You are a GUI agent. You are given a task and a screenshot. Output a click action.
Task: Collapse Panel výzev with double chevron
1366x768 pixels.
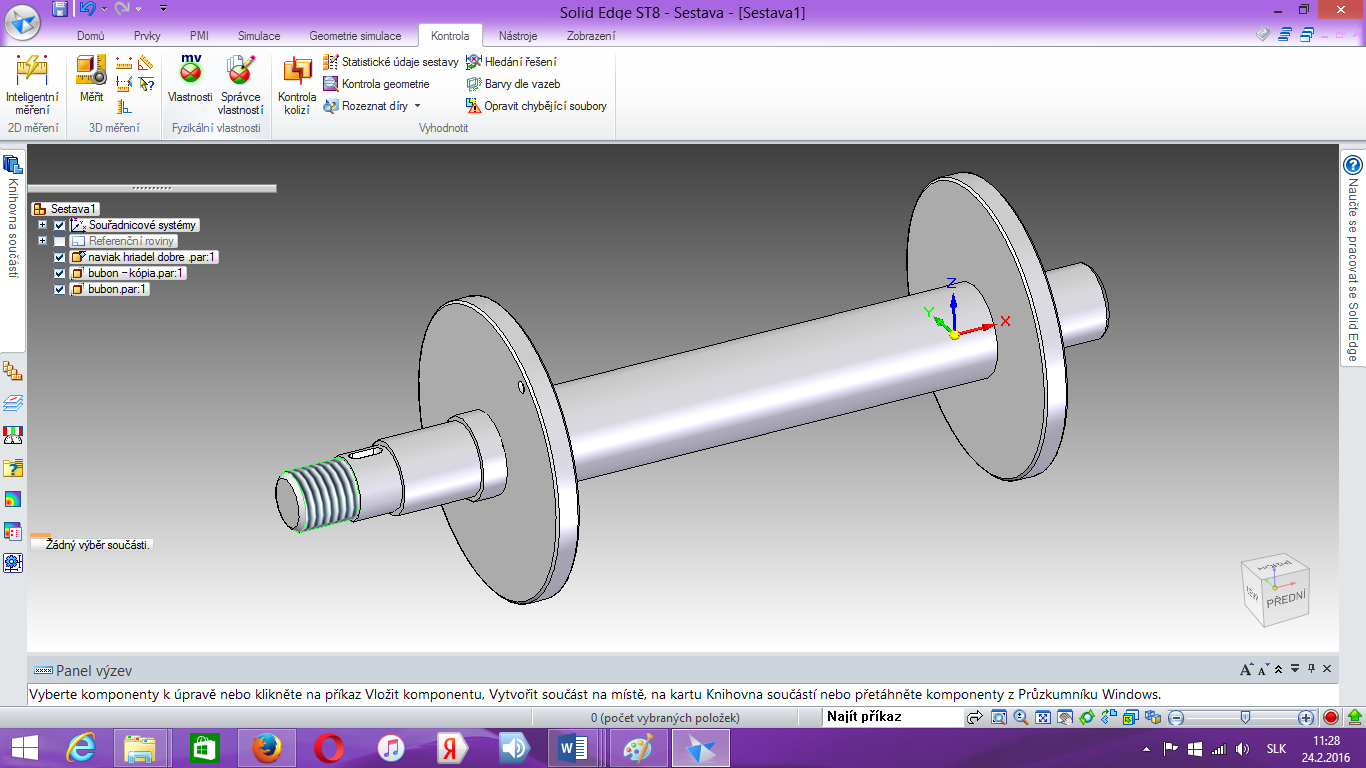click(x=1279, y=669)
